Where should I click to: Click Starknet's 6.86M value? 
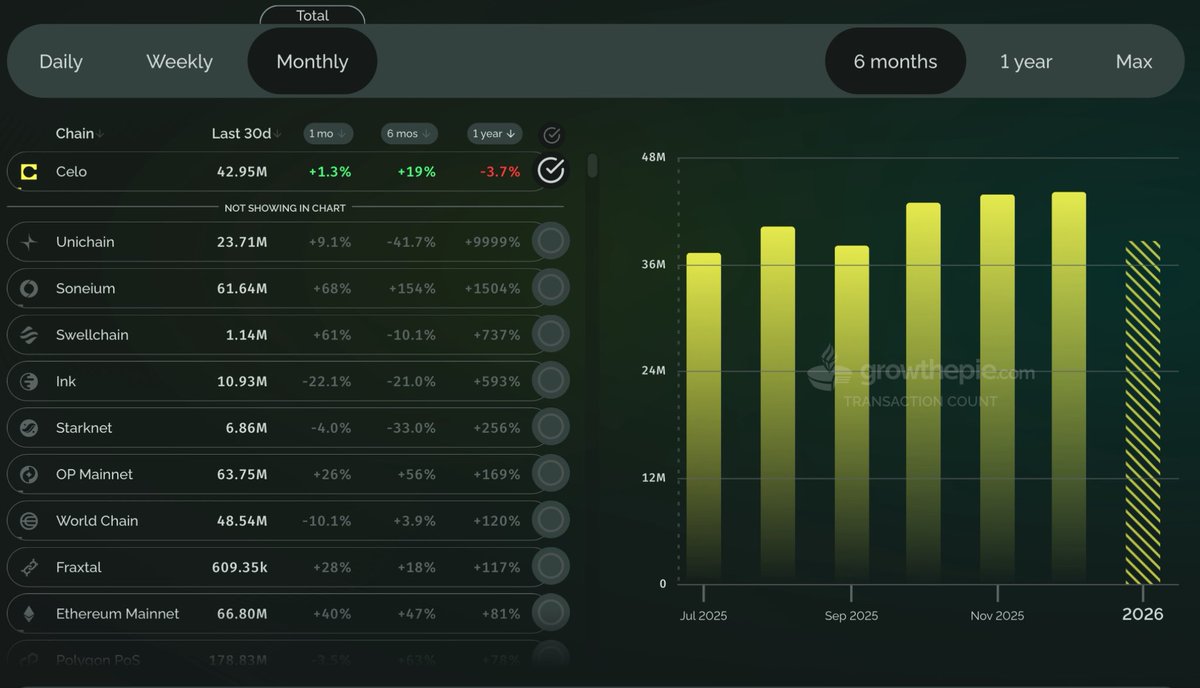(x=246, y=428)
